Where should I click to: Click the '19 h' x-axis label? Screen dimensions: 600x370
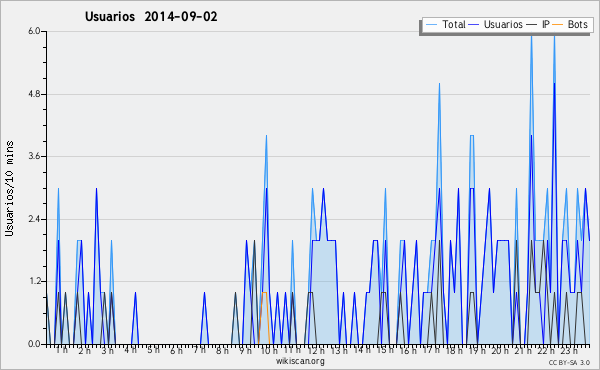coord(477,350)
